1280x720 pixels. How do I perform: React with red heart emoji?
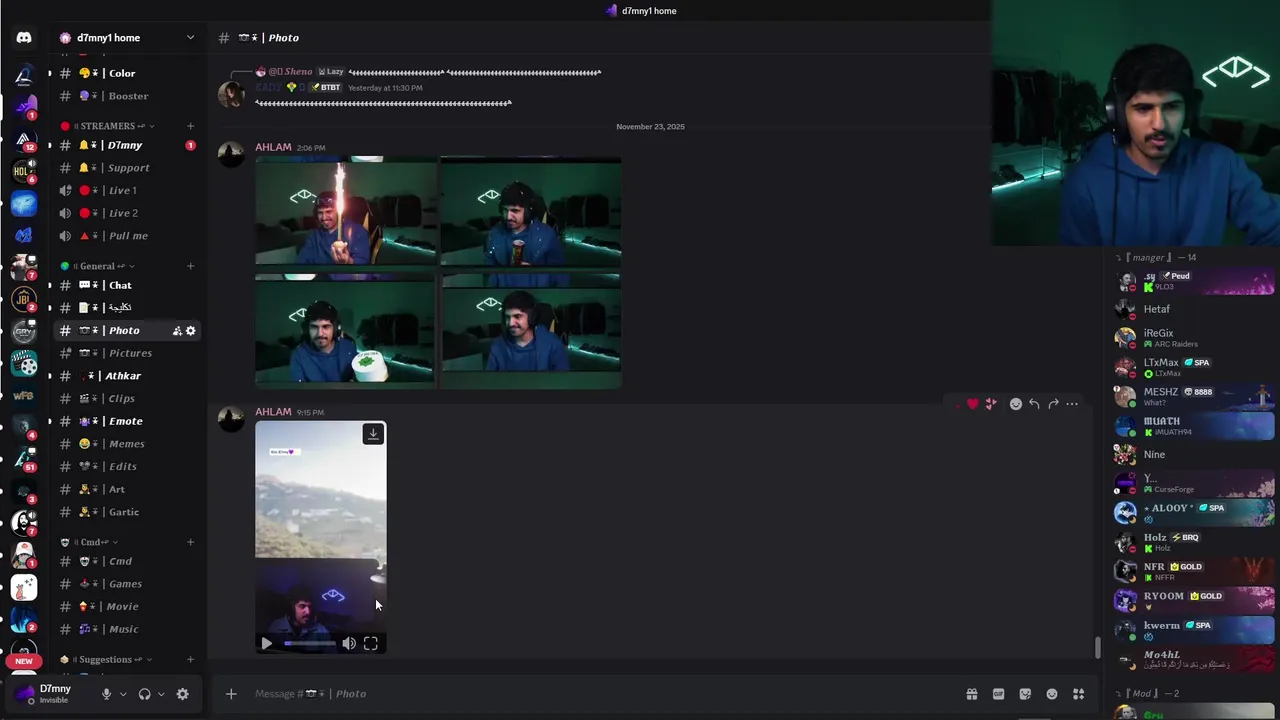pyautogui.click(x=972, y=404)
